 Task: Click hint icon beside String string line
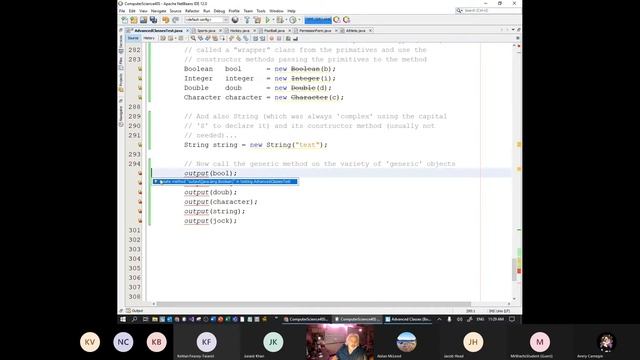(140, 145)
